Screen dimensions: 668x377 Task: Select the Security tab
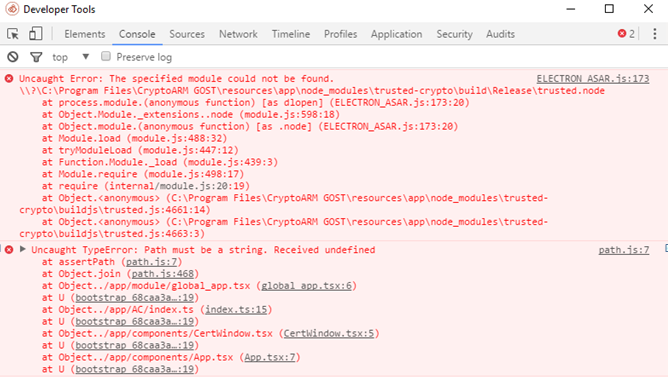point(454,34)
